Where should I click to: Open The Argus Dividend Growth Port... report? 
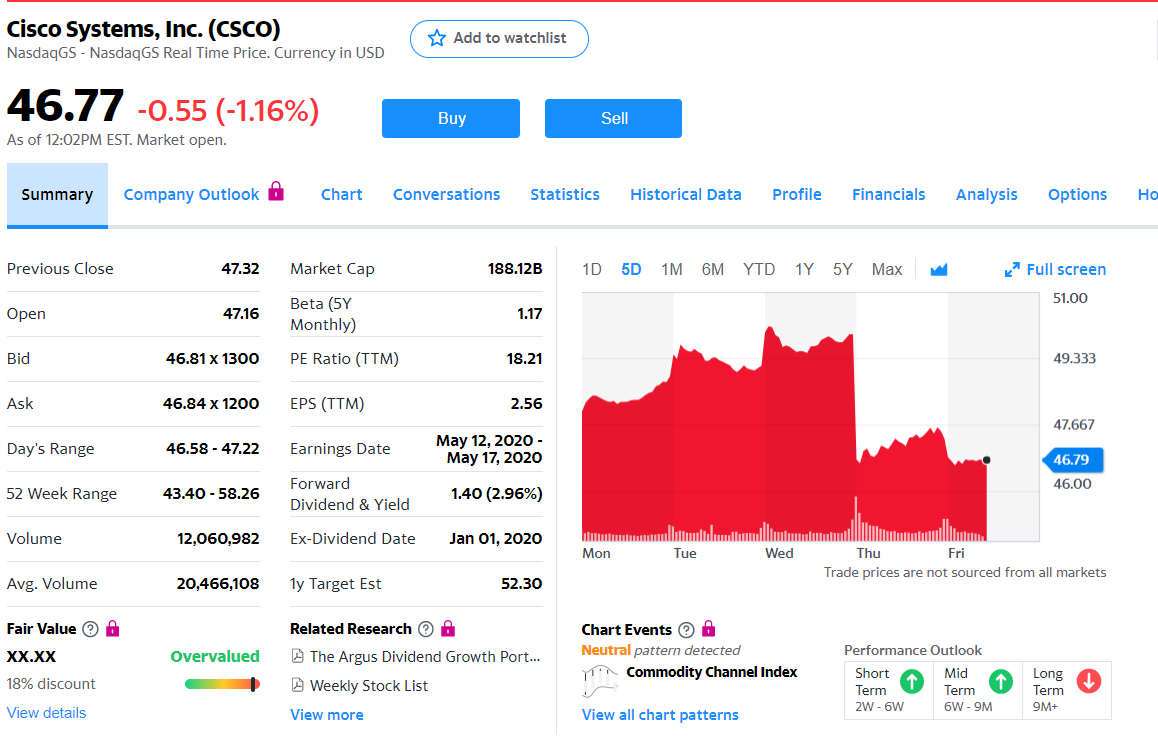point(425,656)
